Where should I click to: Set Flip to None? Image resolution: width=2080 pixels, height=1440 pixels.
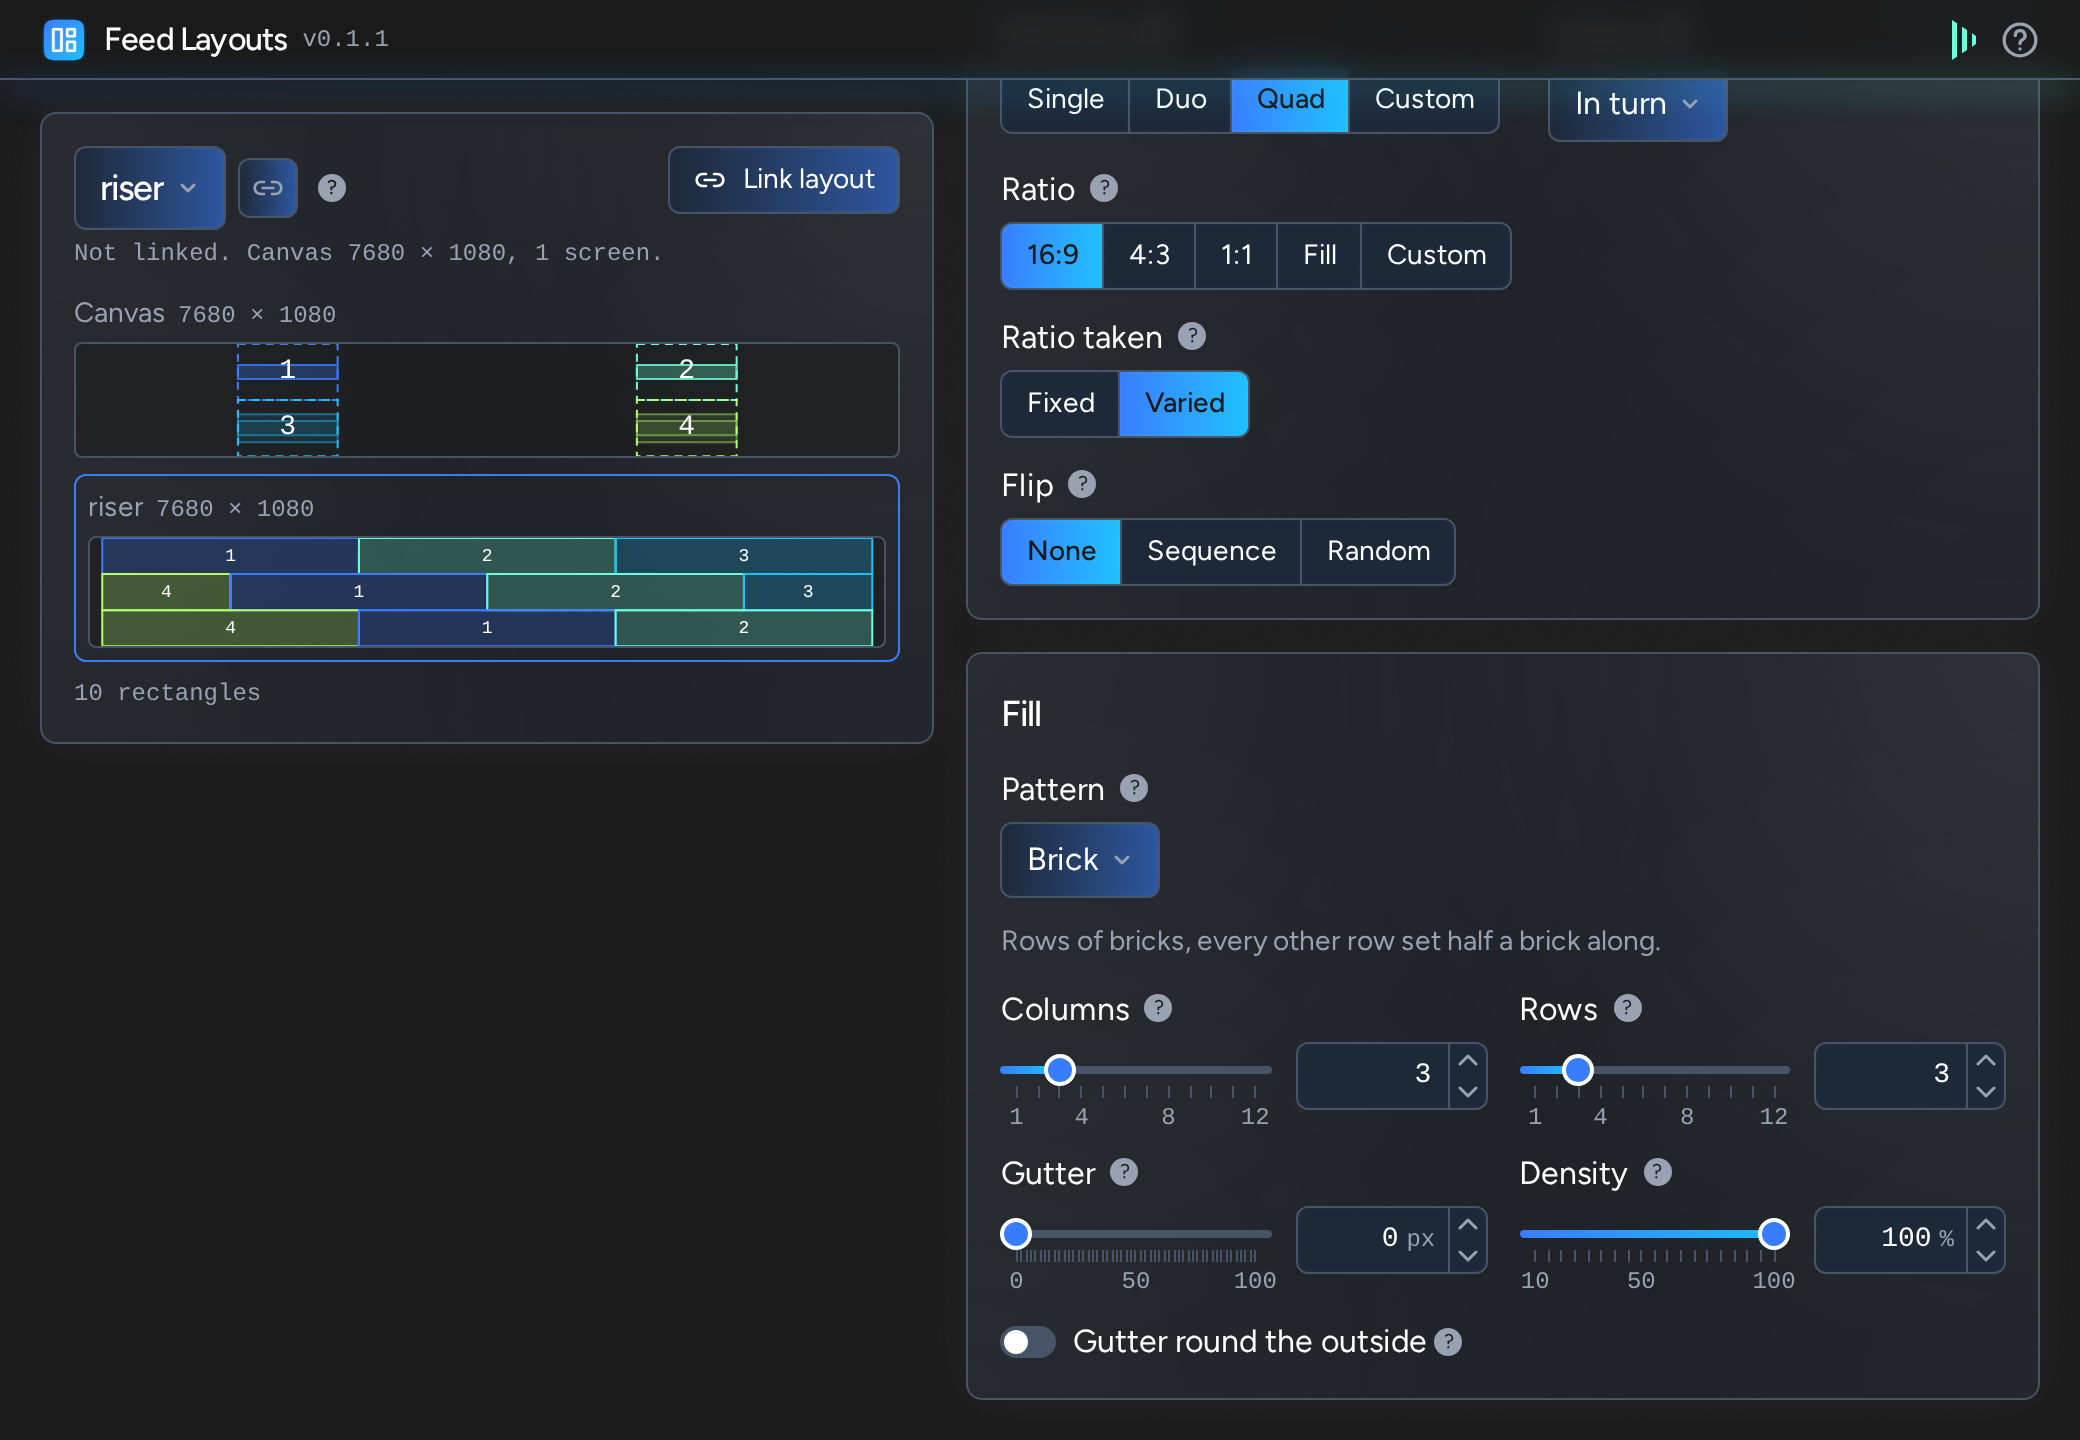(x=1061, y=551)
